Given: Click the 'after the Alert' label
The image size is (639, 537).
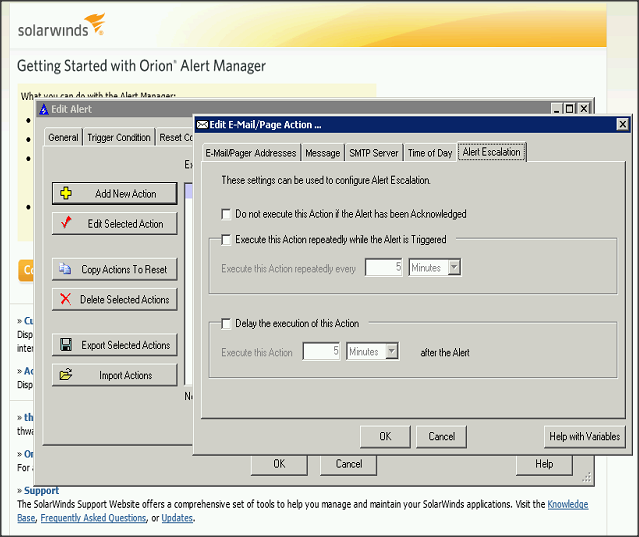Looking at the screenshot, I should click(445, 352).
